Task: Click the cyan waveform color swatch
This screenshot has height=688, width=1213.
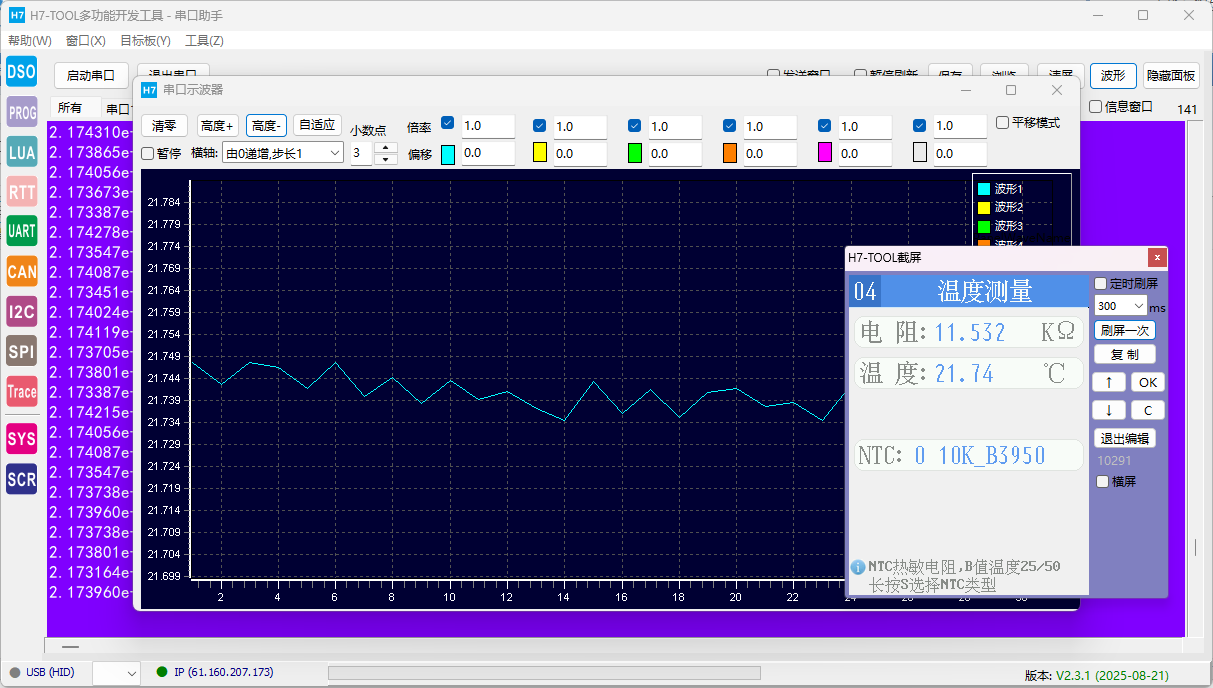Action: (x=448, y=154)
